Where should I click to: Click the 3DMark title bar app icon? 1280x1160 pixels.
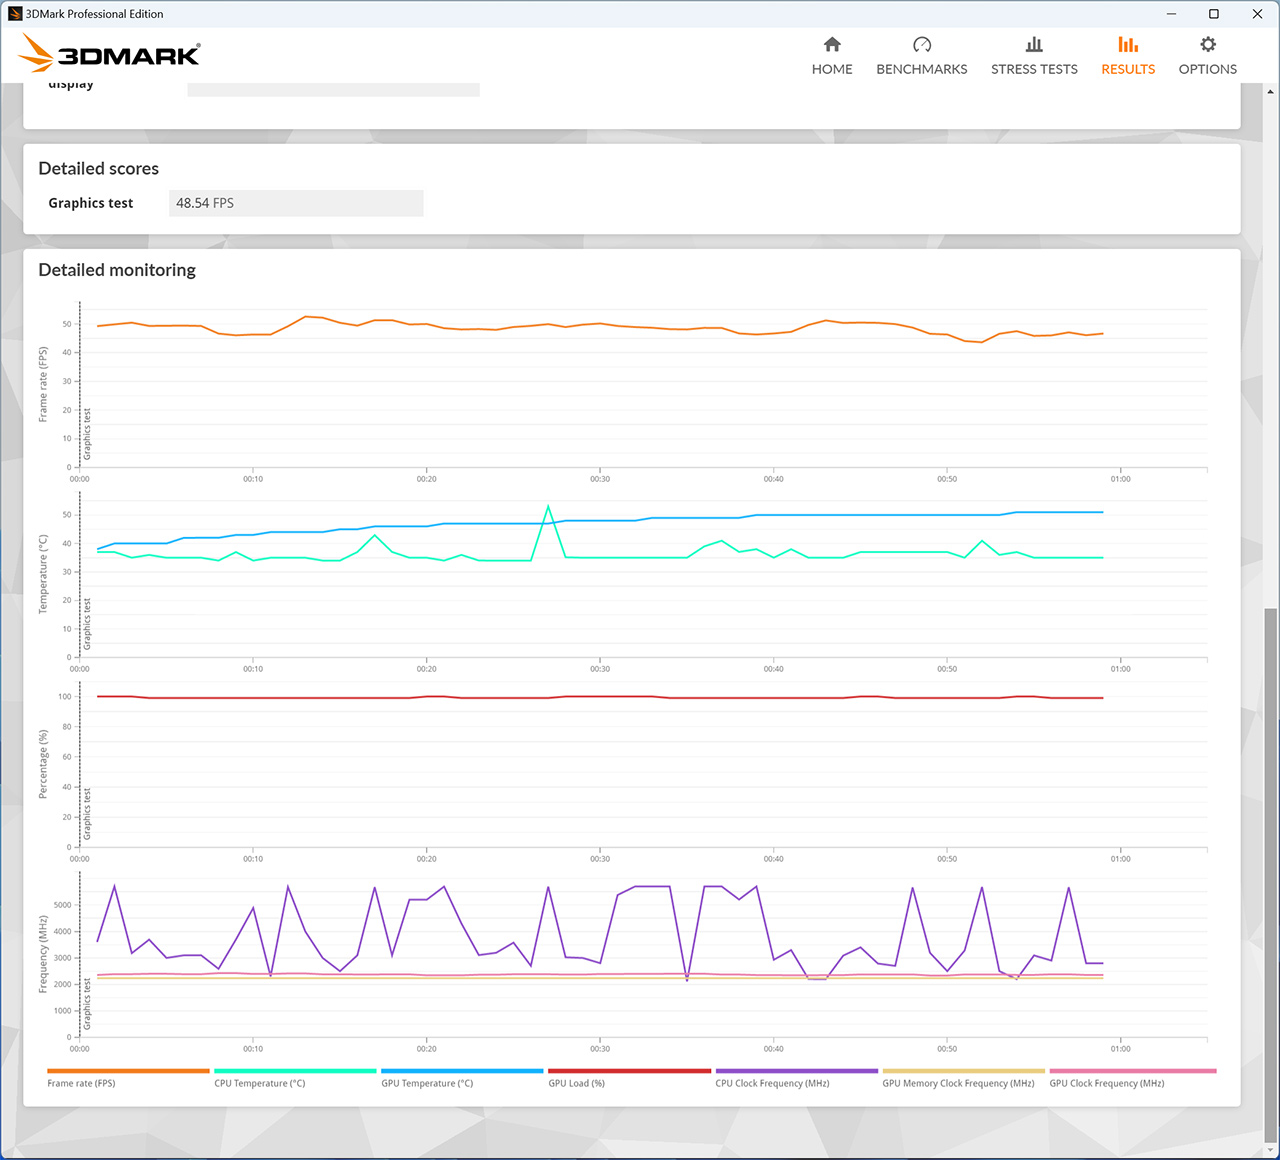pos(15,14)
